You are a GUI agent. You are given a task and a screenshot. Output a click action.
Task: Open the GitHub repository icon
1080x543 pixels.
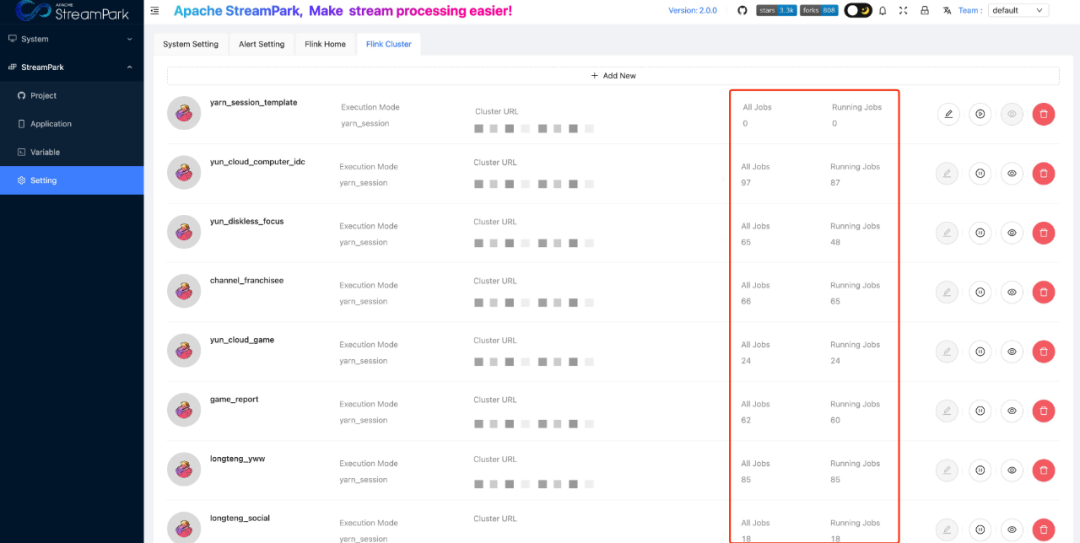pos(742,10)
